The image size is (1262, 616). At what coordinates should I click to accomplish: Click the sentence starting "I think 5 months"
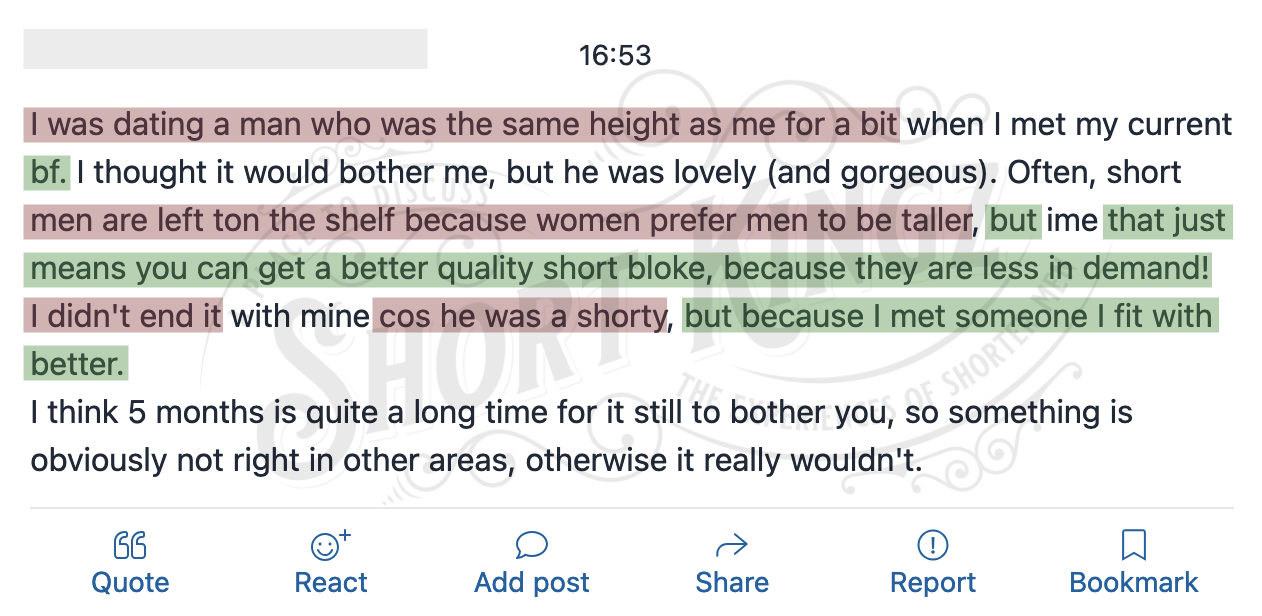click(582, 437)
